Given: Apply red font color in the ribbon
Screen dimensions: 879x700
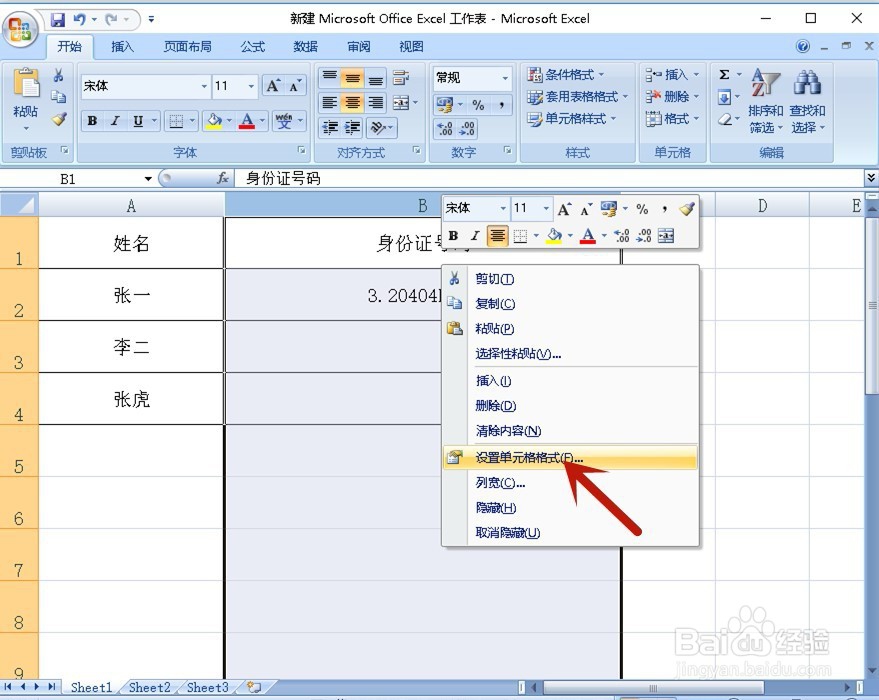Looking at the screenshot, I should pos(247,120).
